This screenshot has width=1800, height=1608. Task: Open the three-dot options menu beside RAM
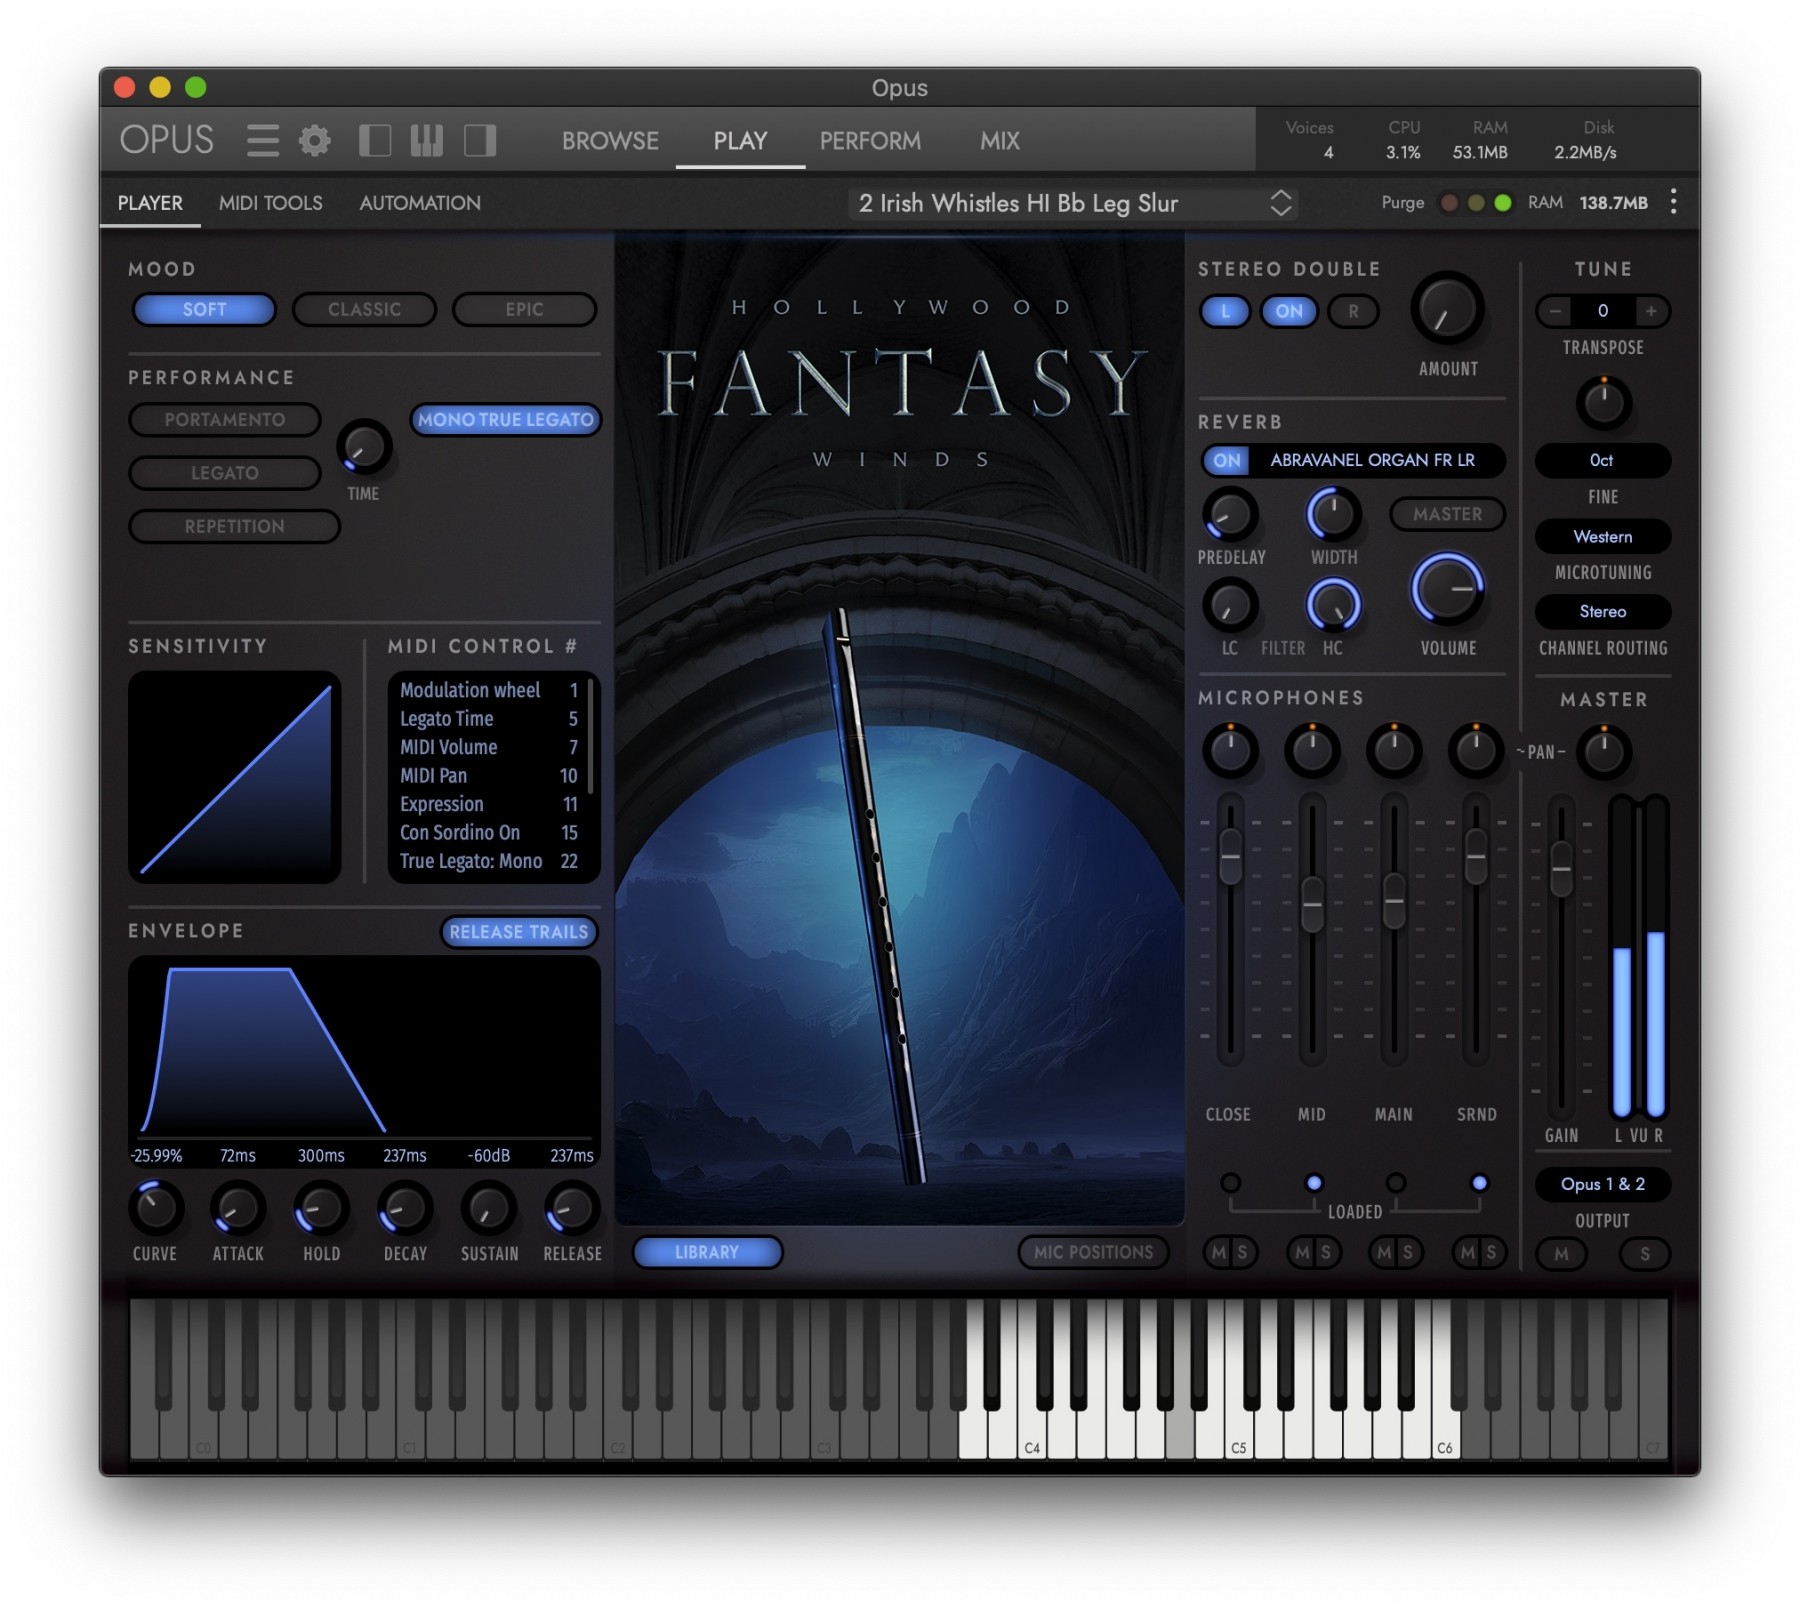pos(1673,202)
